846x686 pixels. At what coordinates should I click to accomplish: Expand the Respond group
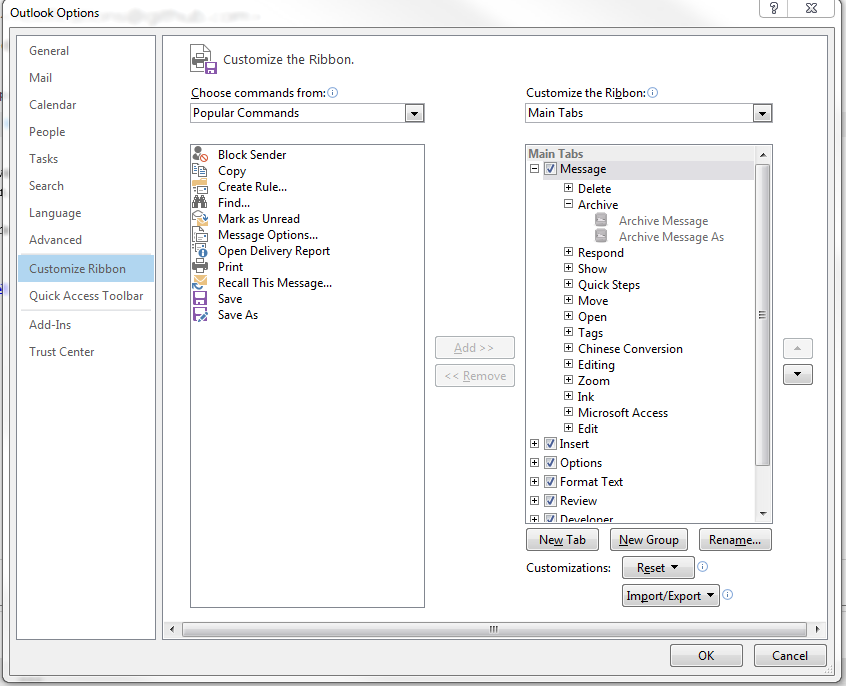point(568,252)
